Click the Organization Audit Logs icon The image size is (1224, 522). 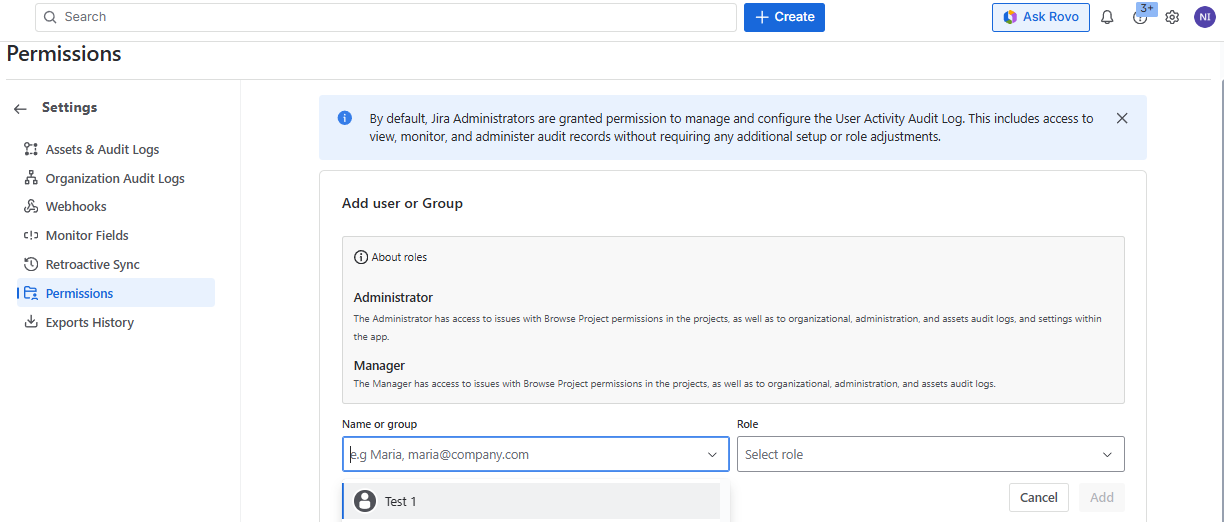pos(31,179)
